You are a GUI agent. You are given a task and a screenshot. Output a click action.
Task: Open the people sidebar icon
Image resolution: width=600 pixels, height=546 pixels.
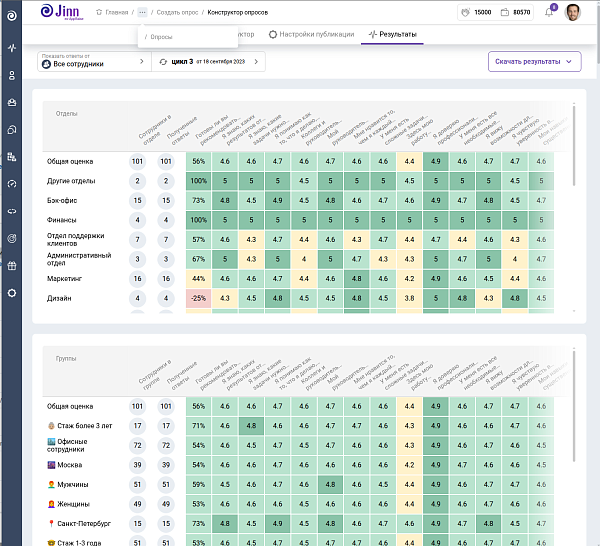click(x=11, y=75)
